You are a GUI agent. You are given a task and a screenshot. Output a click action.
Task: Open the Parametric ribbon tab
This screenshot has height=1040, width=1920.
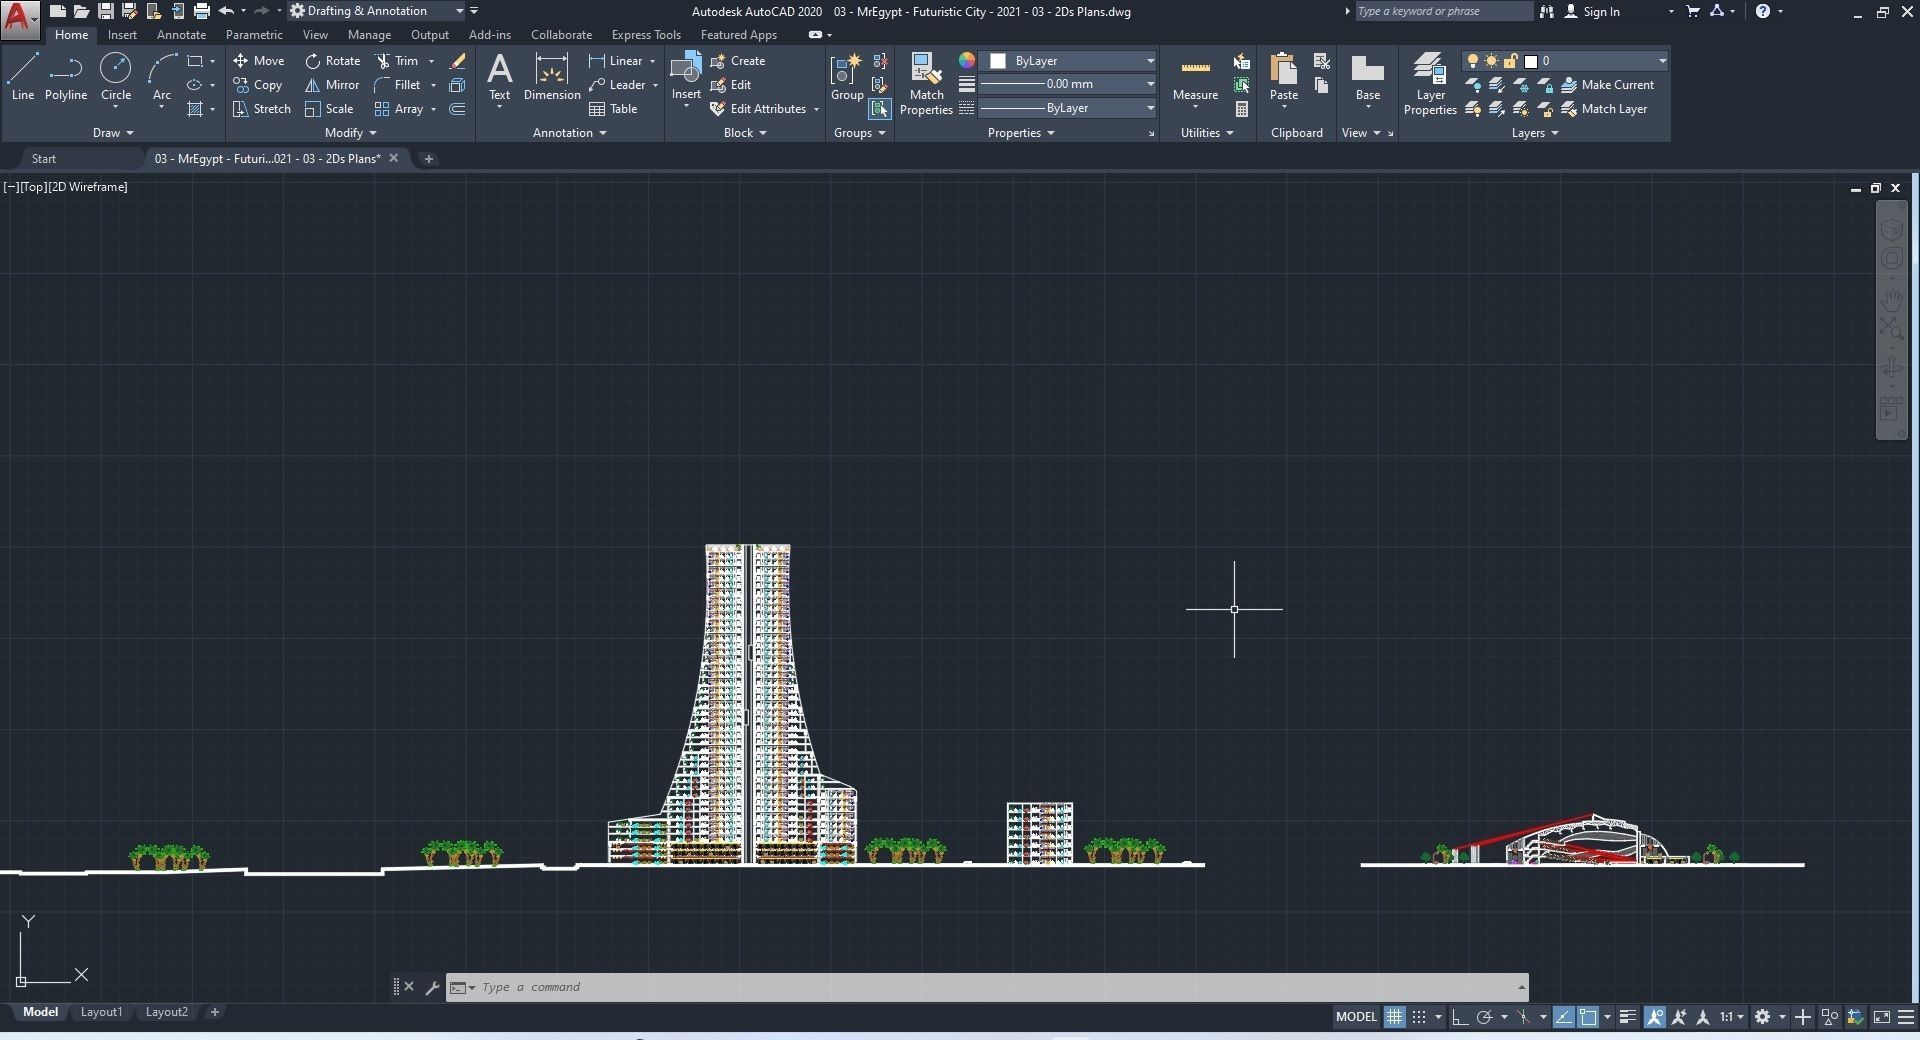[x=254, y=35]
